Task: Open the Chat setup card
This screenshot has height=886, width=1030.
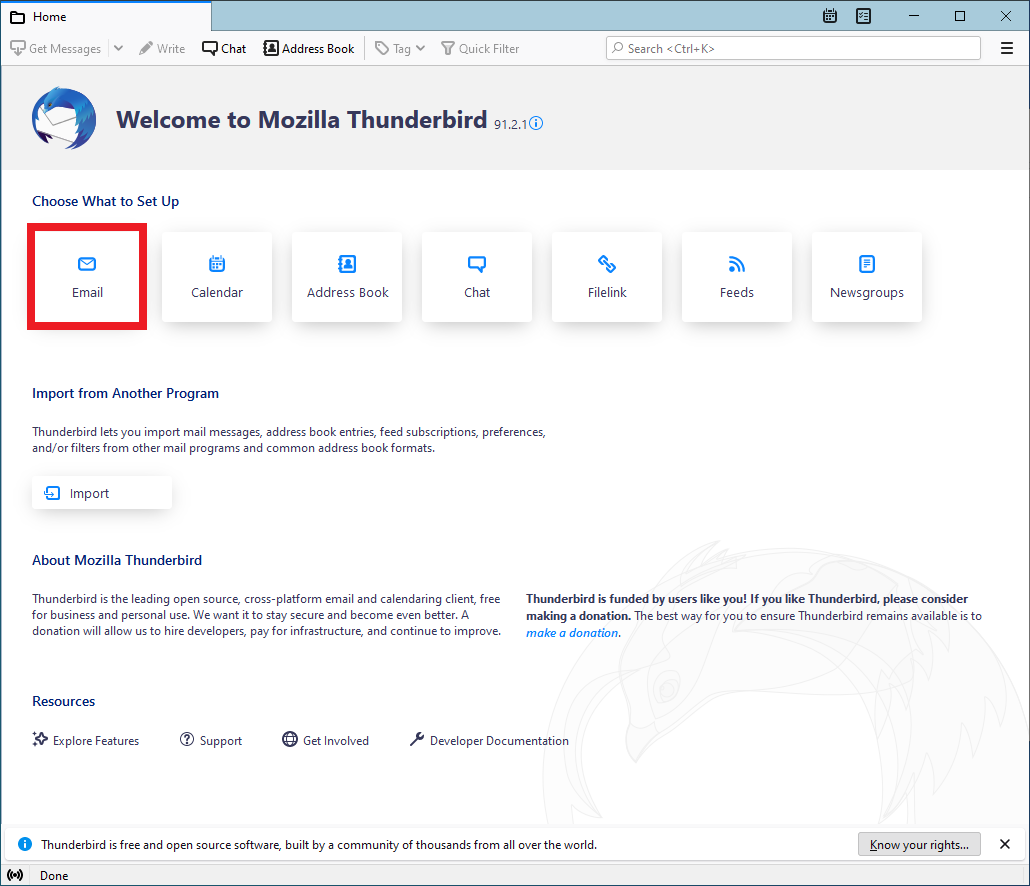Action: click(x=477, y=277)
